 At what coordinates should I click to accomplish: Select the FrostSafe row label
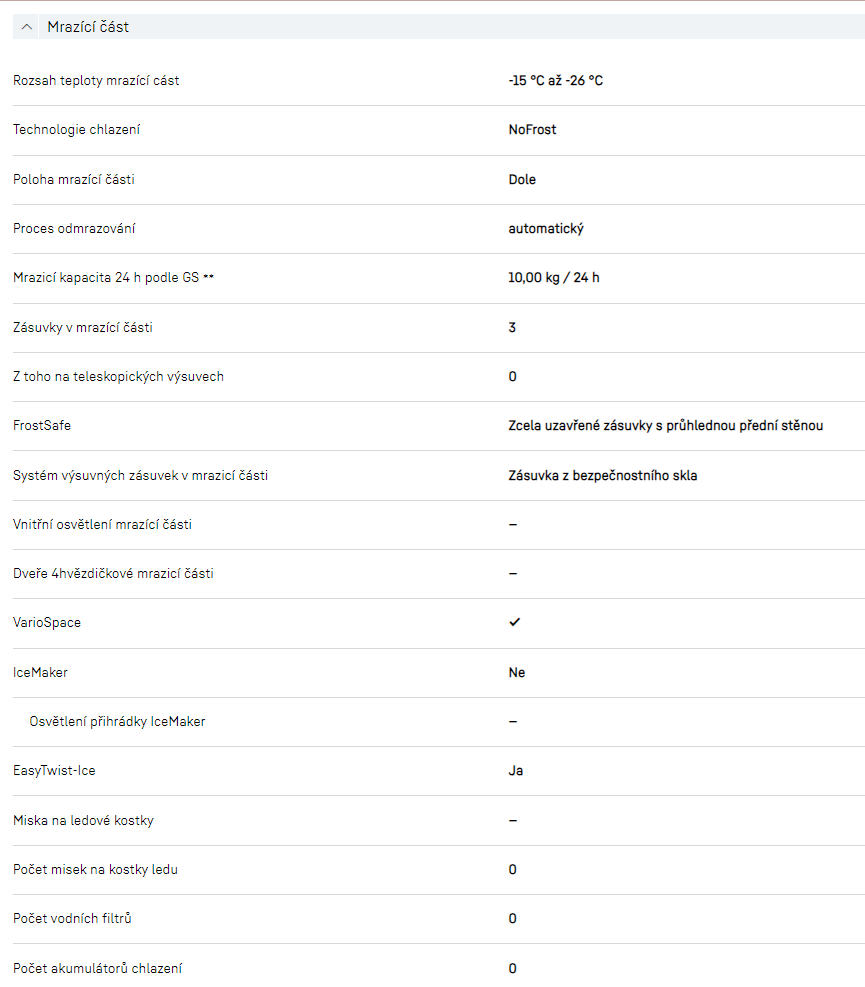click(x=42, y=425)
